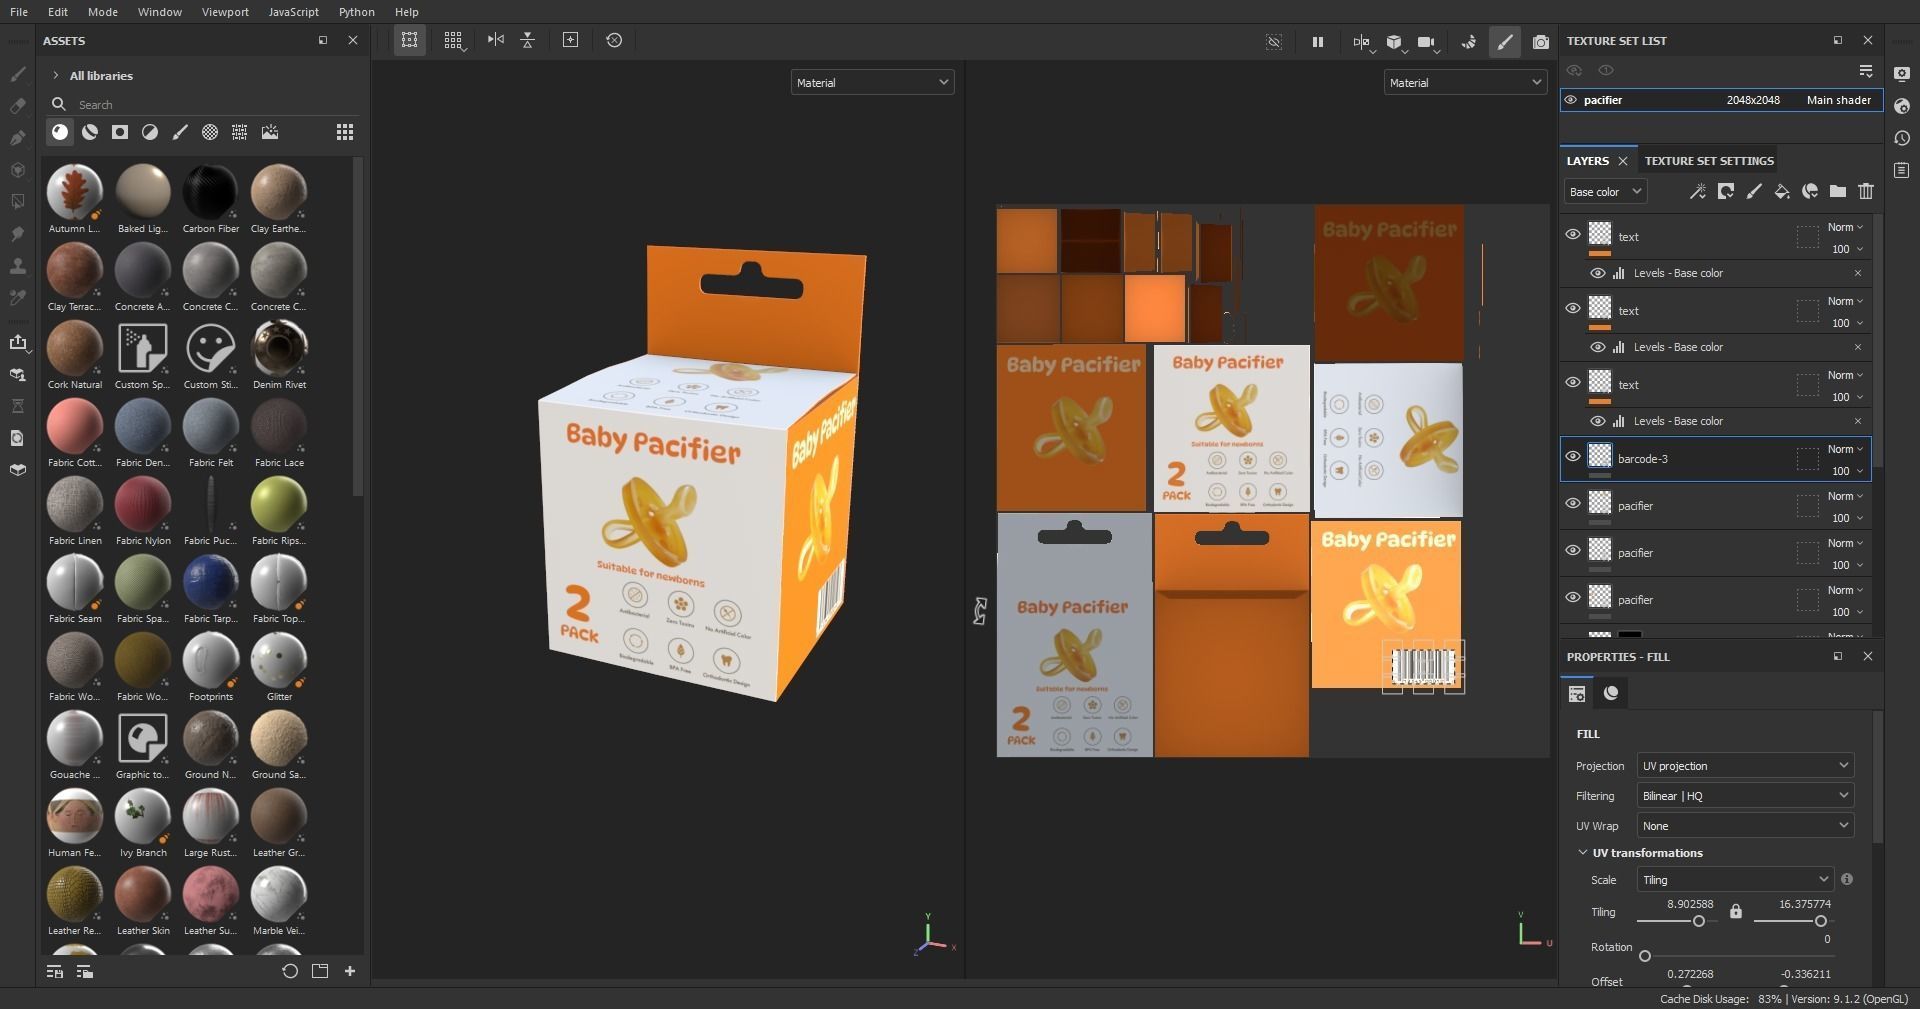Select the Eraser tool
Viewport: 1920px width, 1009px height.
point(18,106)
